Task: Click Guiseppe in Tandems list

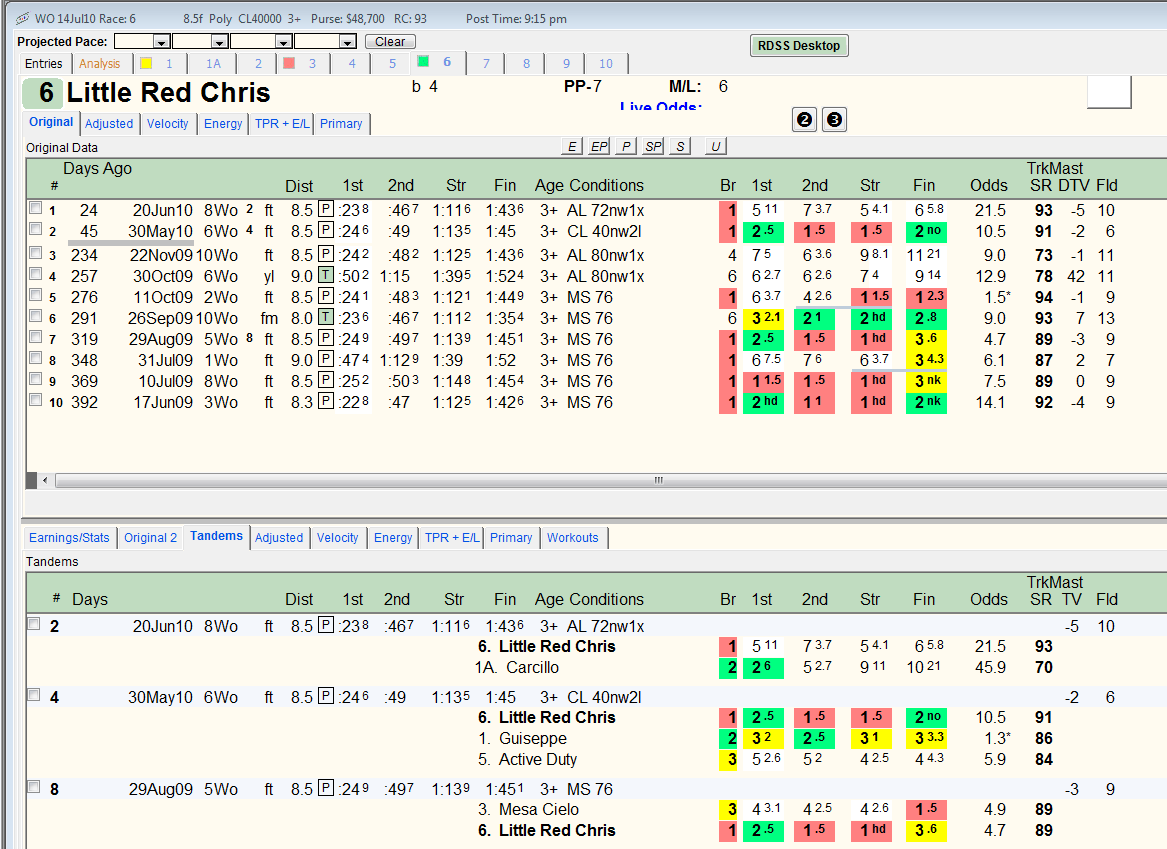Action: [532, 739]
